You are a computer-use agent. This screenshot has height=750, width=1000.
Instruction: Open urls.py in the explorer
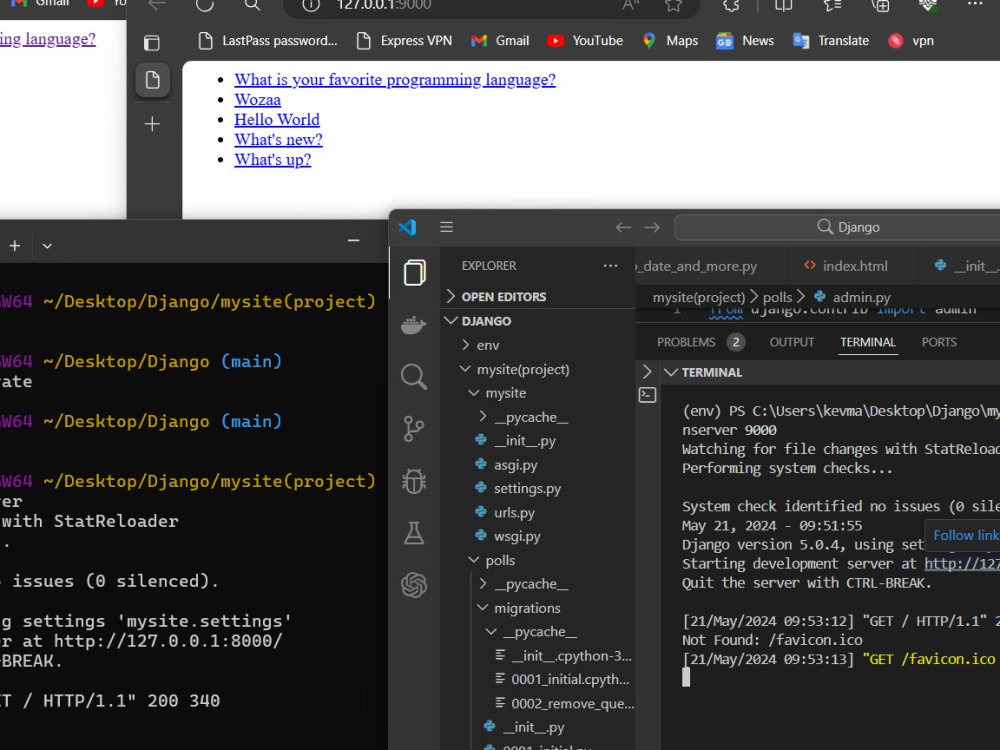click(514, 513)
